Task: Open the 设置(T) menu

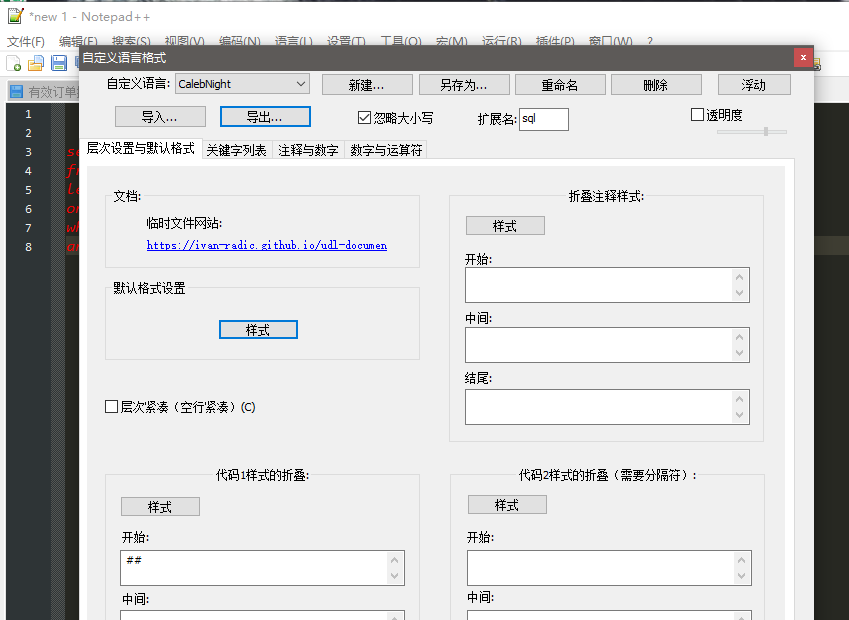Action: pyautogui.click(x=346, y=41)
